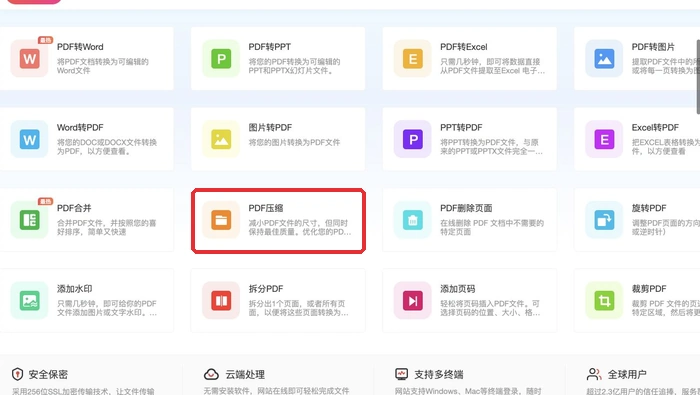Select the 添加水印 title text
This screenshot has width=700, height=395.
pyautogui.click(x=75, y=289)
